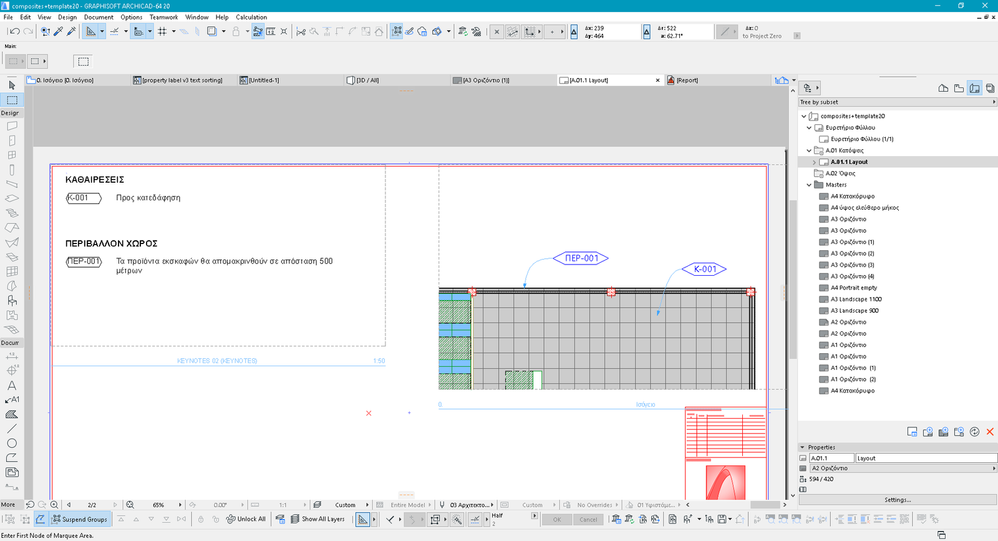Open the Teamwork menu
Viewport: 998px width, 541px height.
(164, 17)
